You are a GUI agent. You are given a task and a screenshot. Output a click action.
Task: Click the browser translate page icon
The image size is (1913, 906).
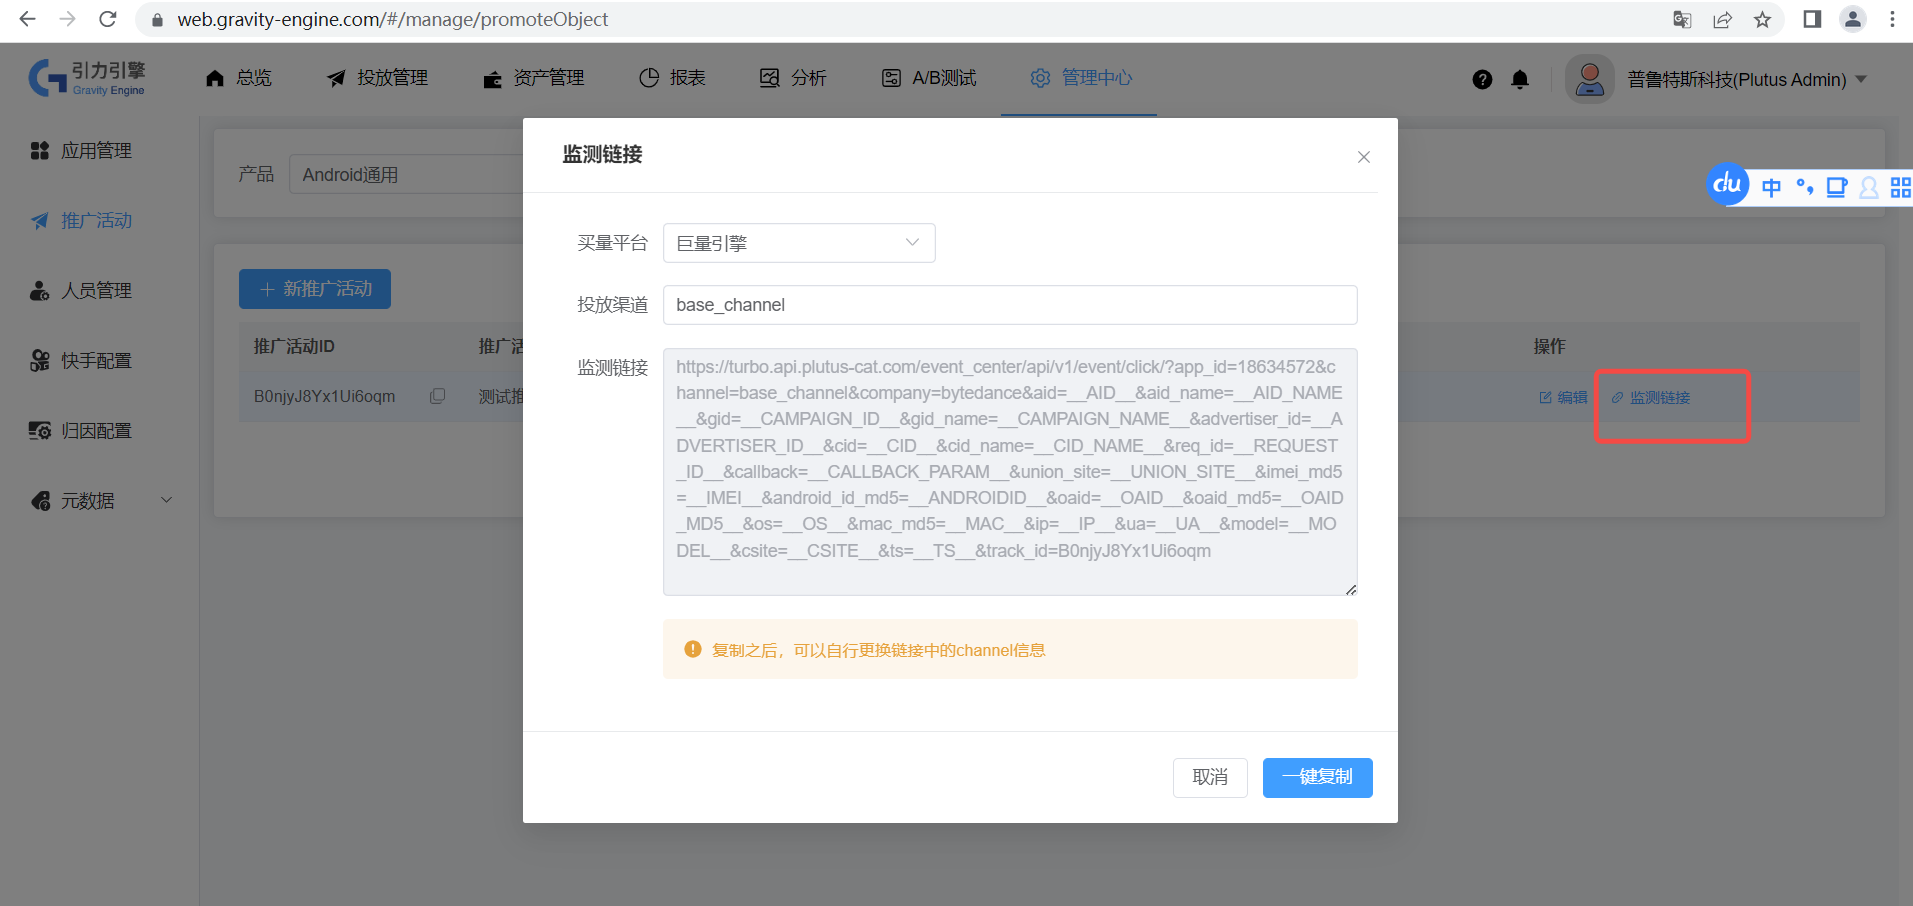click(x=1682, y=20)
